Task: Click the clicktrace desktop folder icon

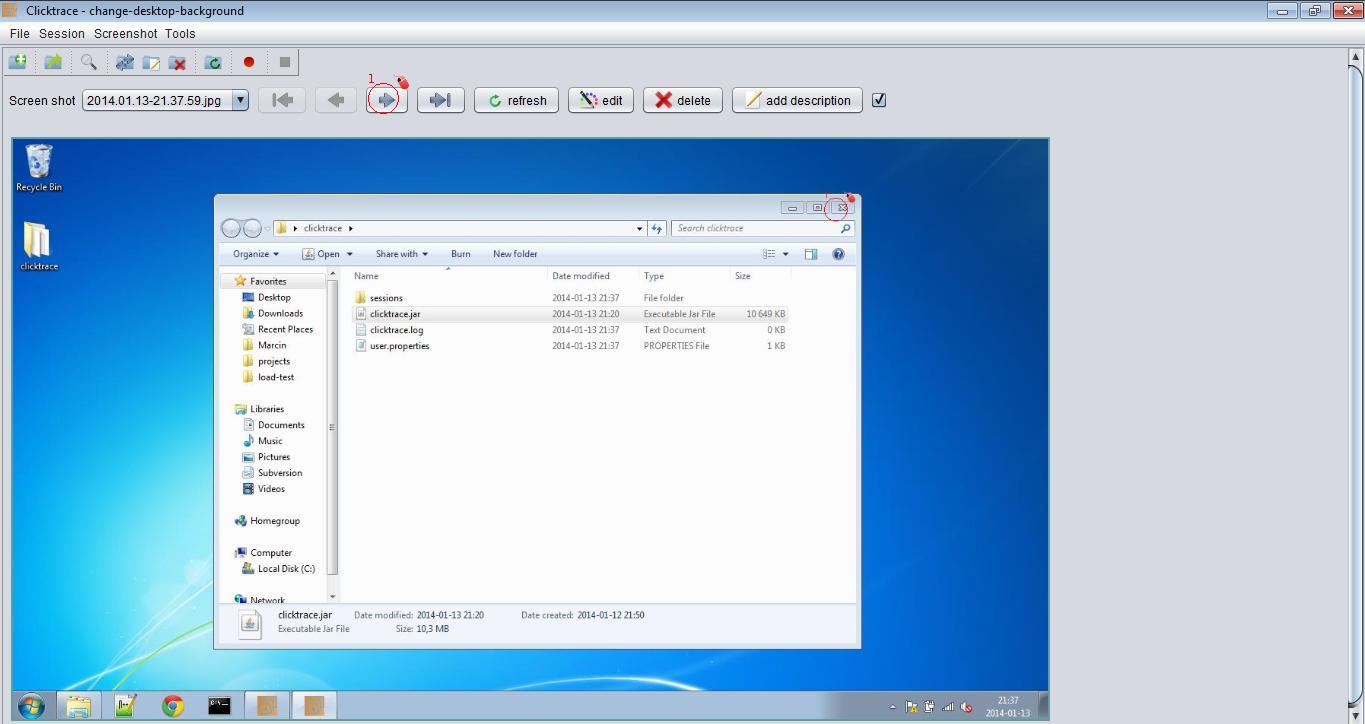Action: (39, 246)
